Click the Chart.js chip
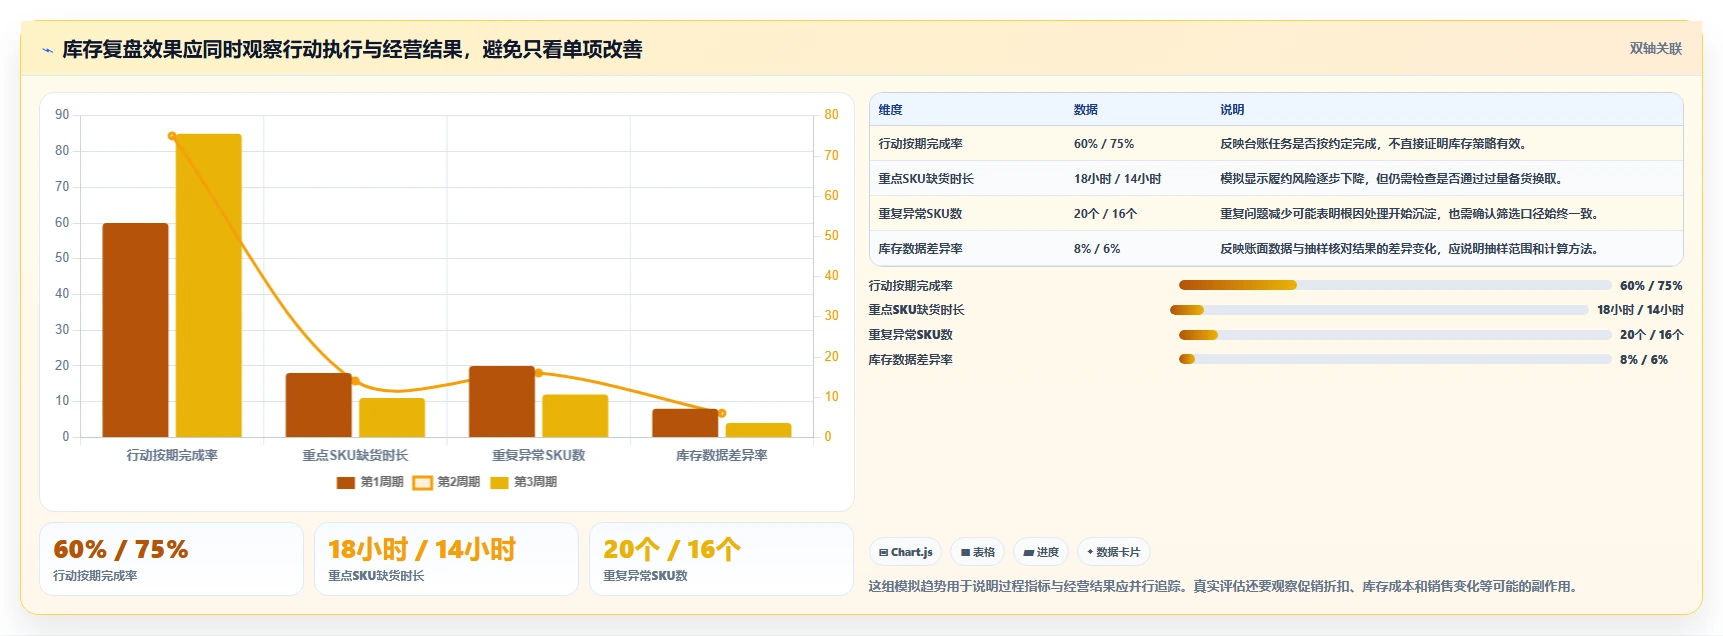The image size is (1723, 636). (x=905, y=552)
